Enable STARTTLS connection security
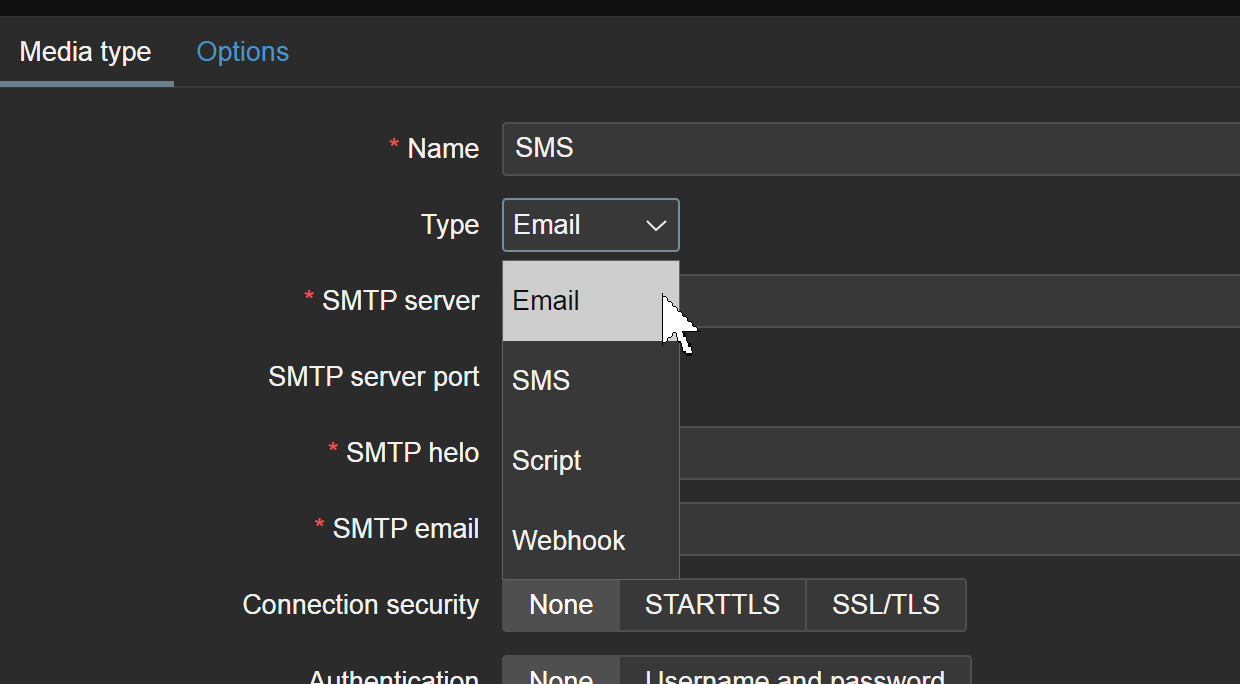 coord(712,605)
